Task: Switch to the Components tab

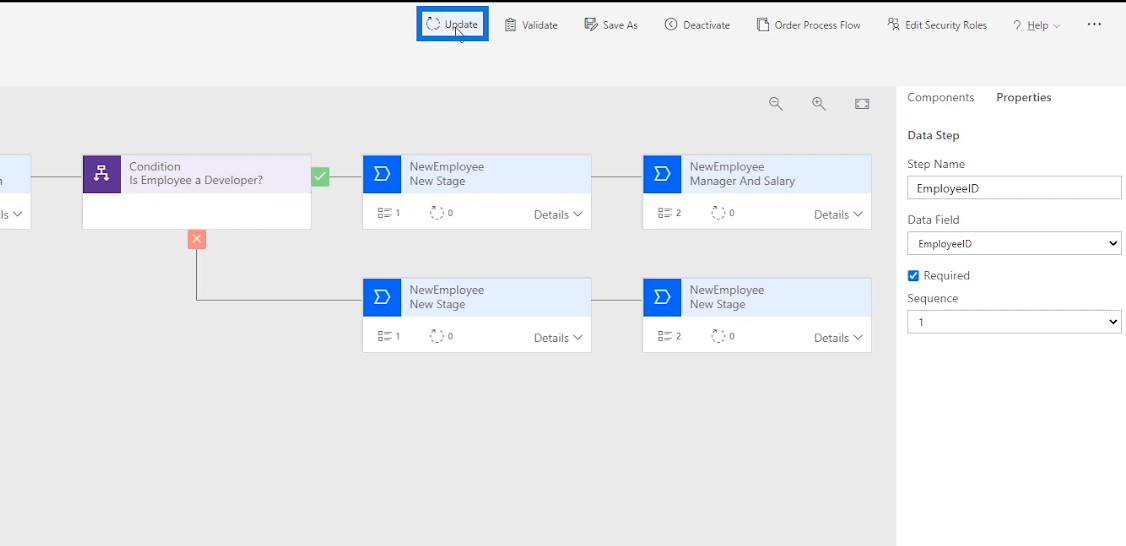Action: (x=940, y=98)
